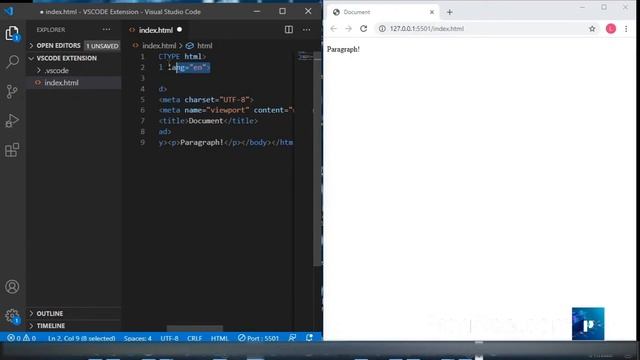Open a new Chrome tab
640x360 pixels.
coord(449,12)
